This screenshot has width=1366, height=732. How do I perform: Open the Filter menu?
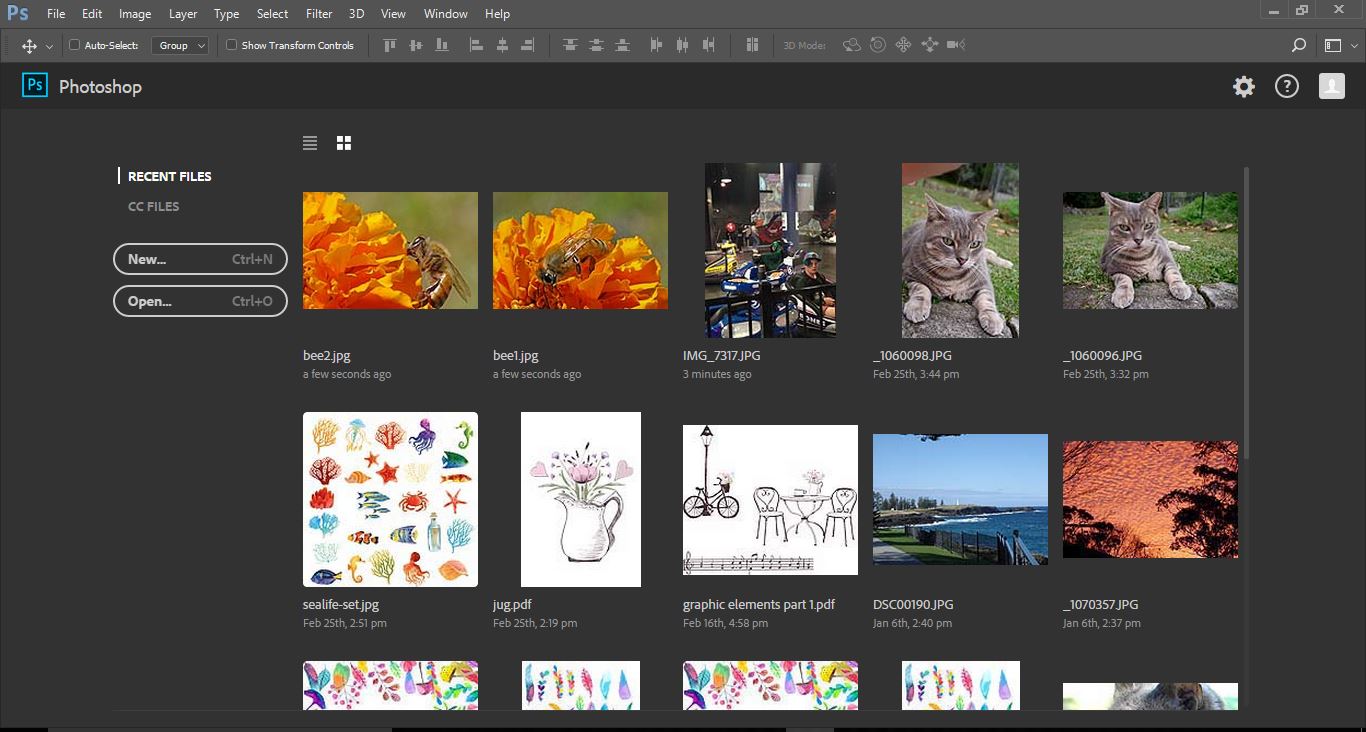319,14
